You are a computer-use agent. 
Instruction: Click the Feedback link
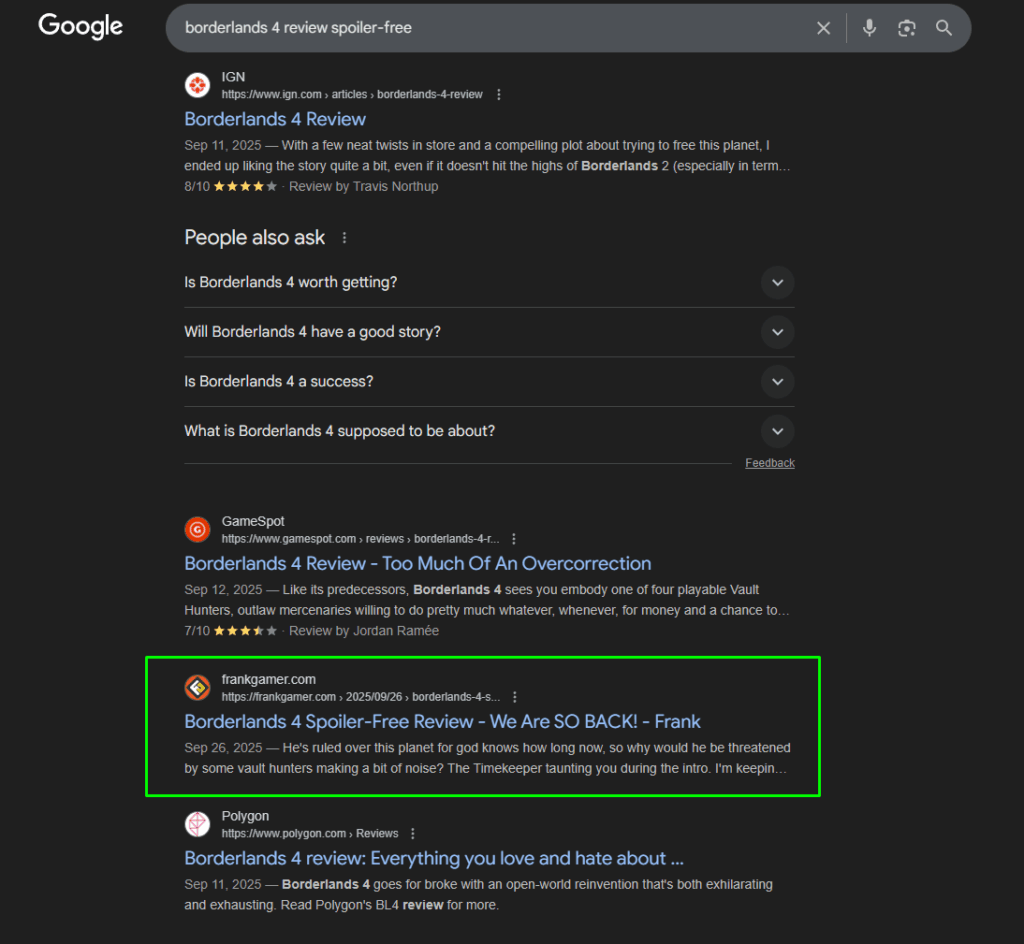coord(769,463)
